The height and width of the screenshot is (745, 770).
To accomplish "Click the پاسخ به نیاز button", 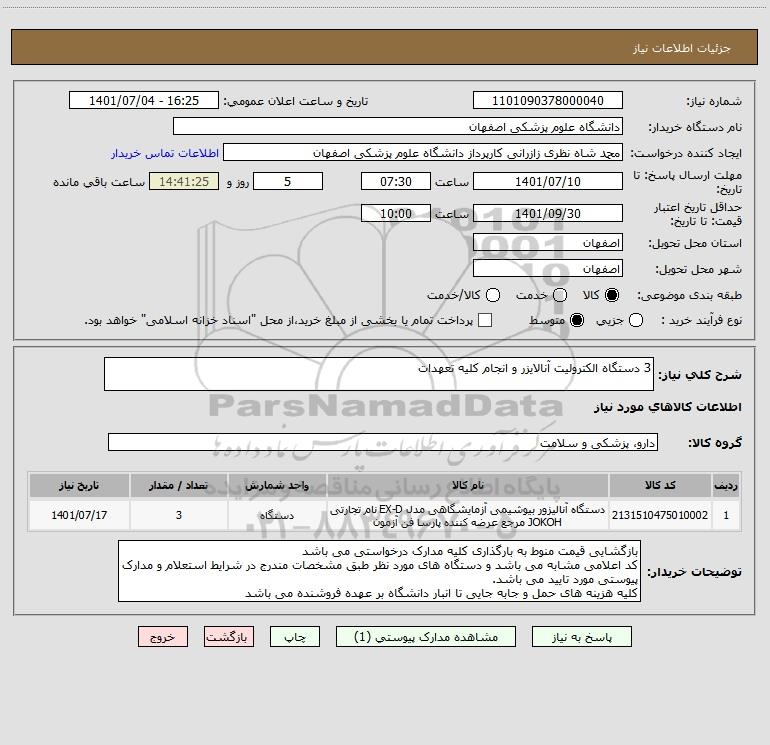I will coord(582,637).
